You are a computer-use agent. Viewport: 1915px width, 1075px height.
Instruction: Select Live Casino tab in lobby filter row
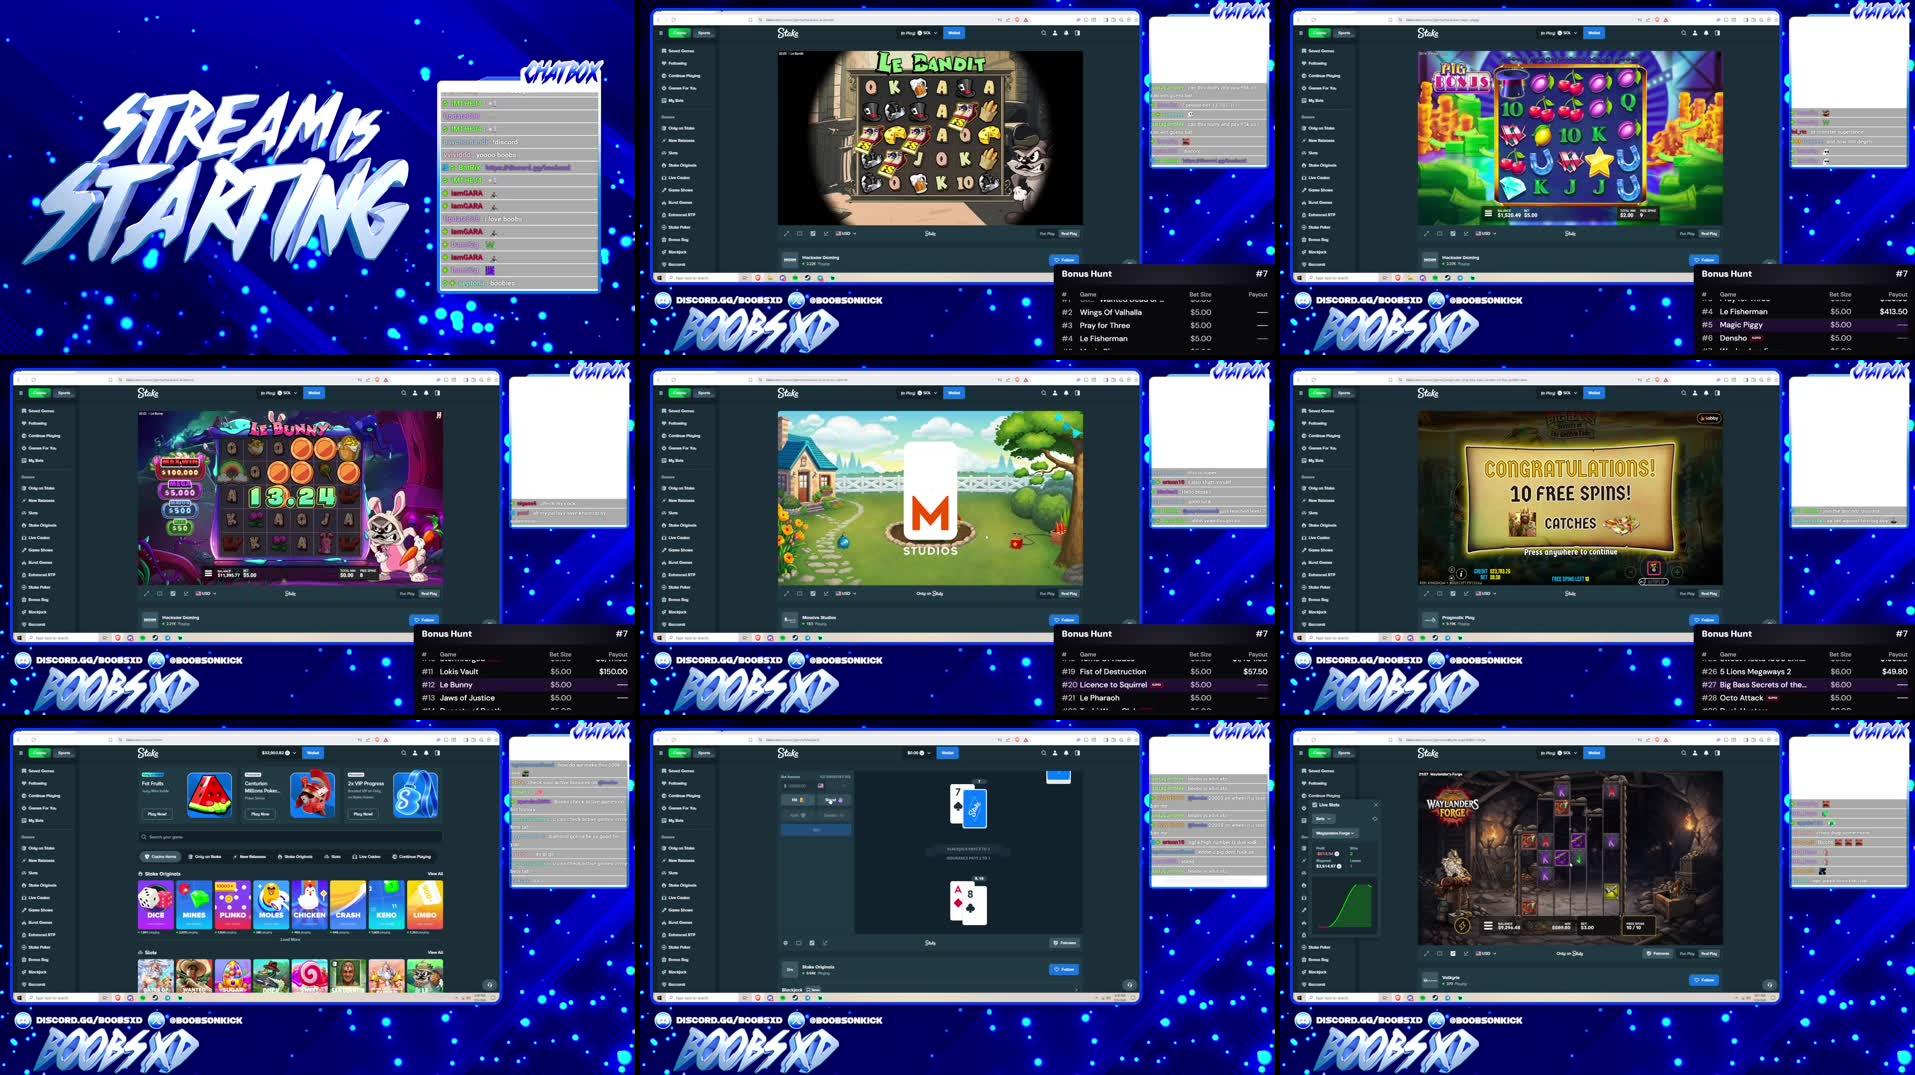367,857
